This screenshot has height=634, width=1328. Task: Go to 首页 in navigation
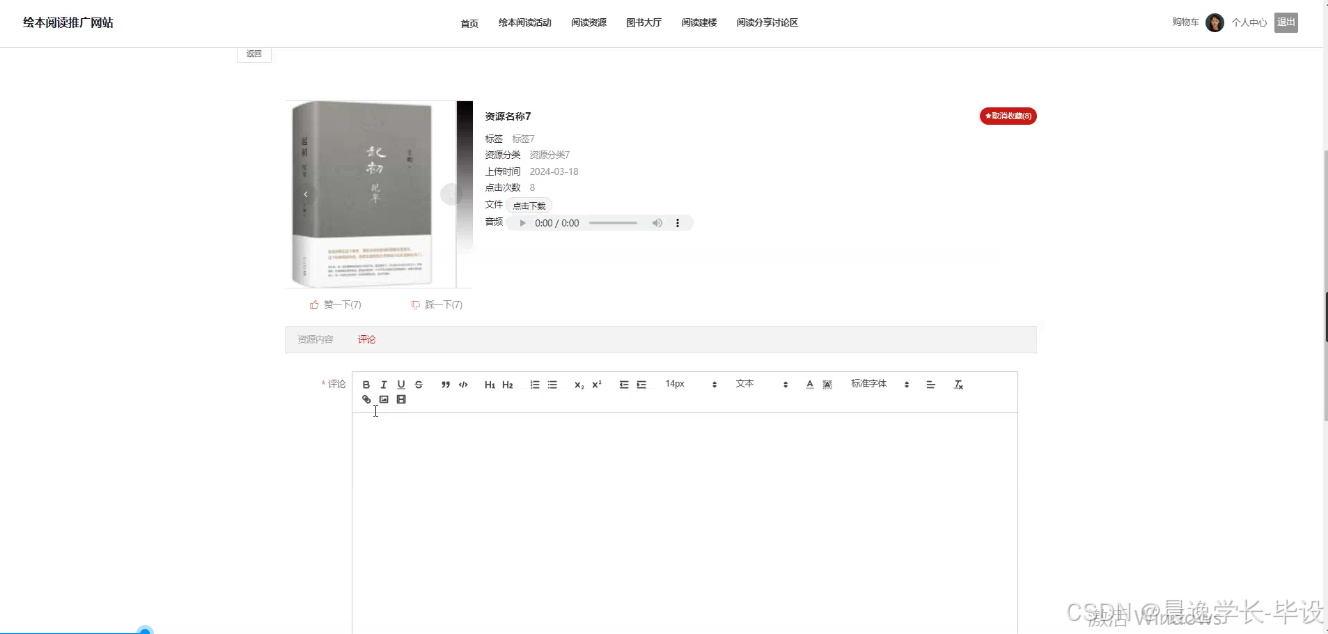point(469,23)
